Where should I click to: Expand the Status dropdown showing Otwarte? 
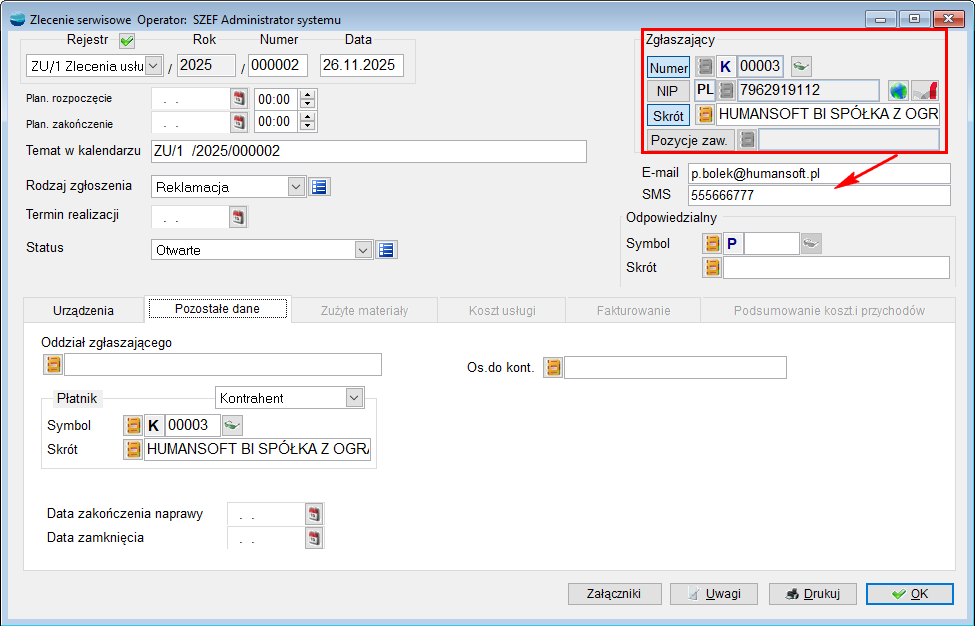point(364,250)
